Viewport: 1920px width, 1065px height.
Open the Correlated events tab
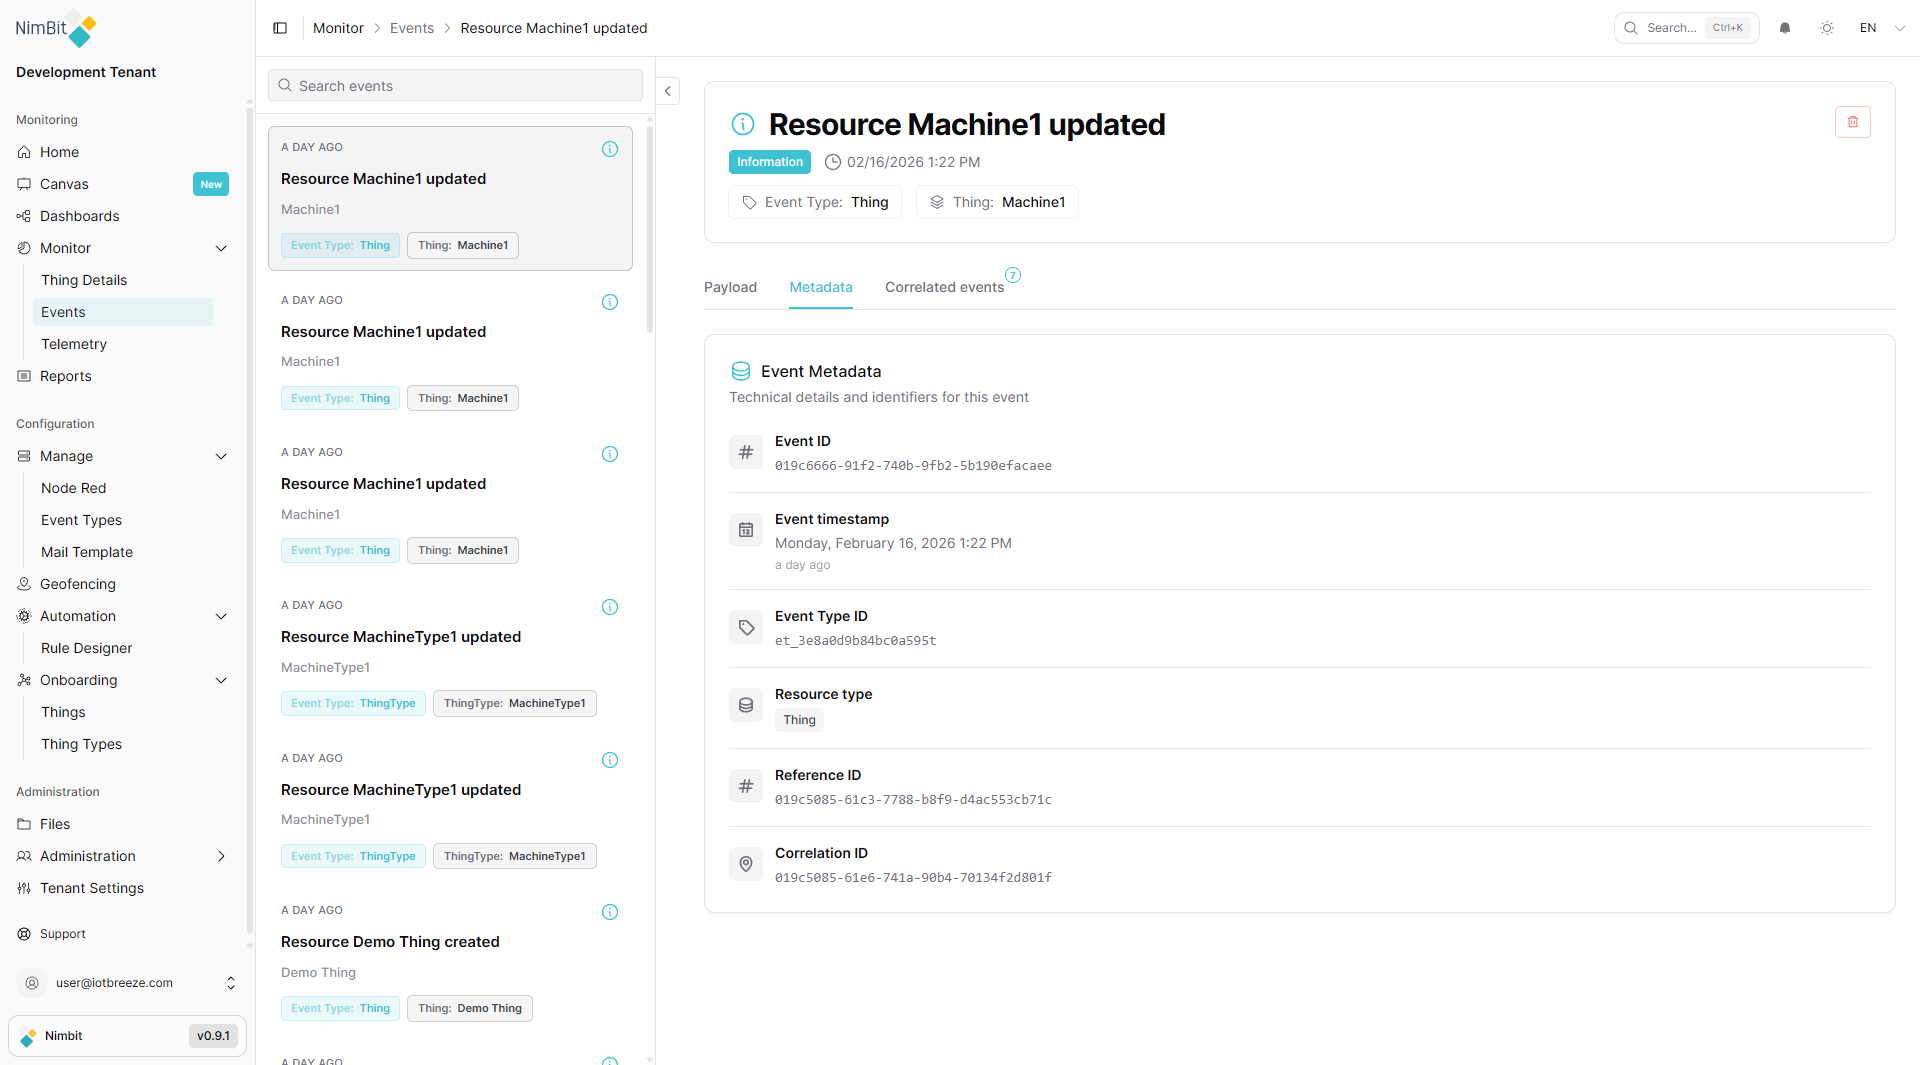(944, 287)
